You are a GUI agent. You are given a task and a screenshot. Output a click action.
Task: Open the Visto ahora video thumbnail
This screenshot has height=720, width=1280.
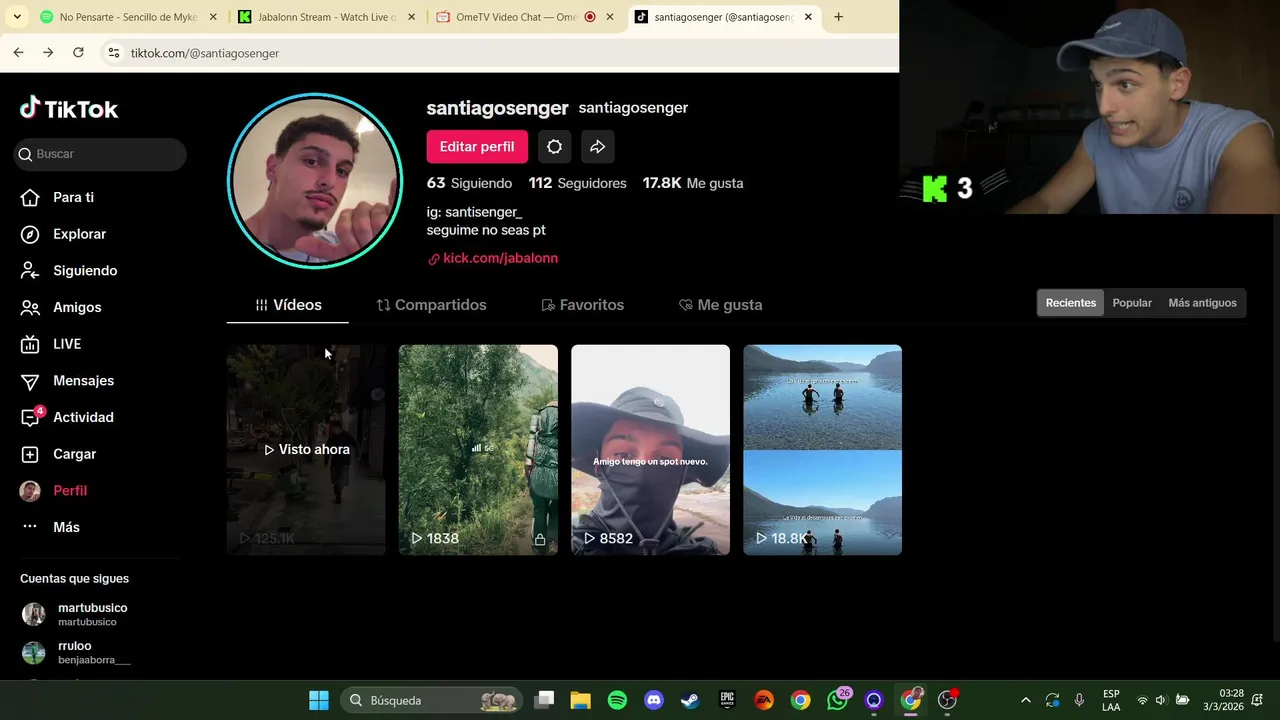[306, 450]
